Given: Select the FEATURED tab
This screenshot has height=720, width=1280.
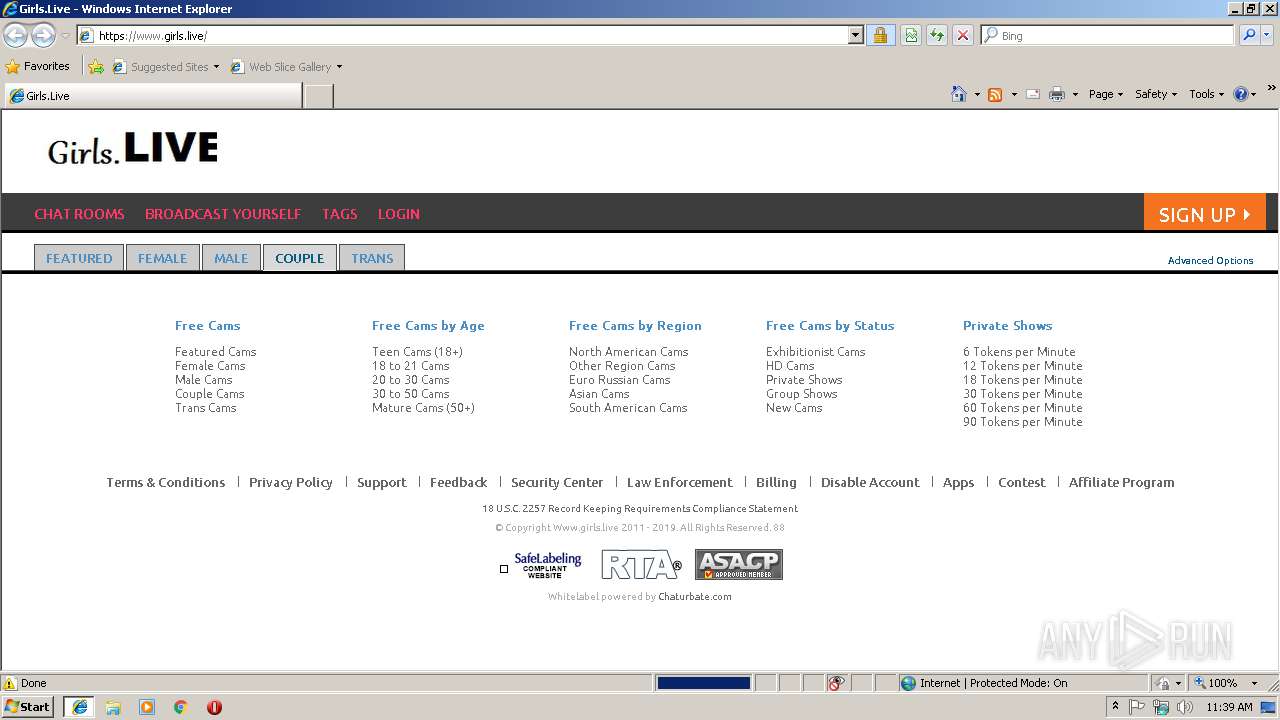Looking at the screenshot, I should coord(79,258).
